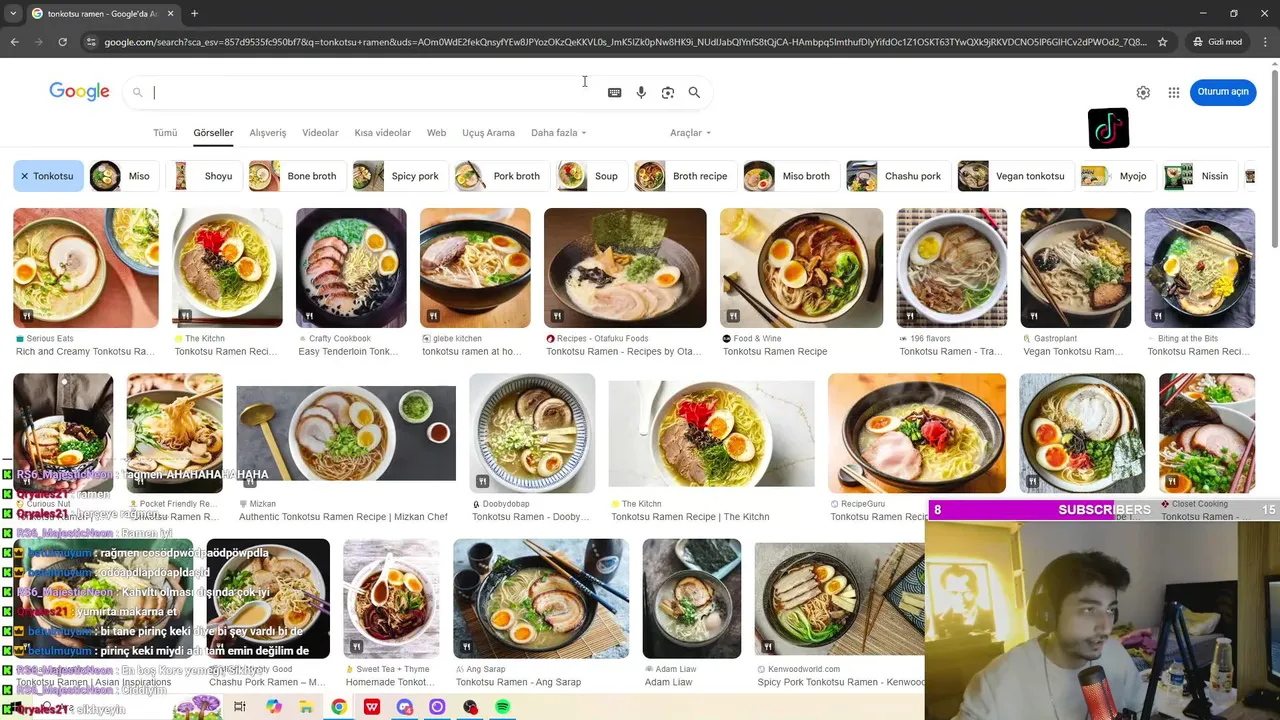The image size is (1280, 720).
Task: Open a new Chrome tab
Action: click(194, 13)
